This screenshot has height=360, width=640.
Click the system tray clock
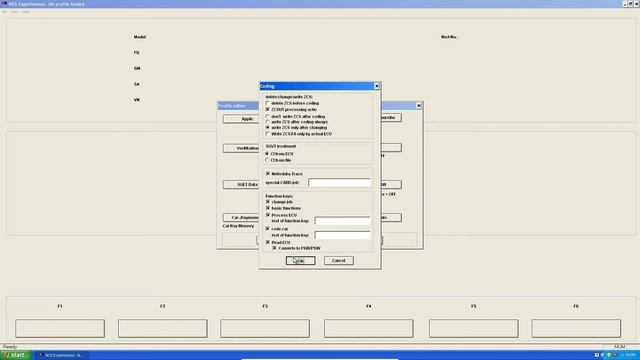tap(629, 355)
